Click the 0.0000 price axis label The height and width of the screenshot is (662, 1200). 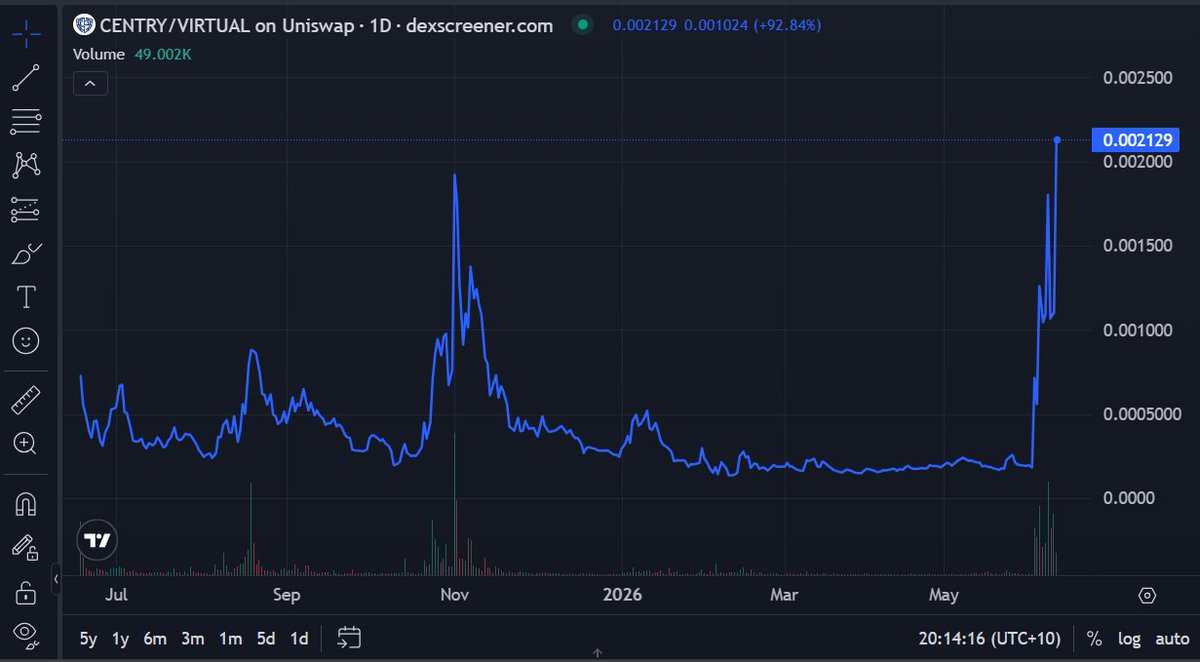[1127, 497]
